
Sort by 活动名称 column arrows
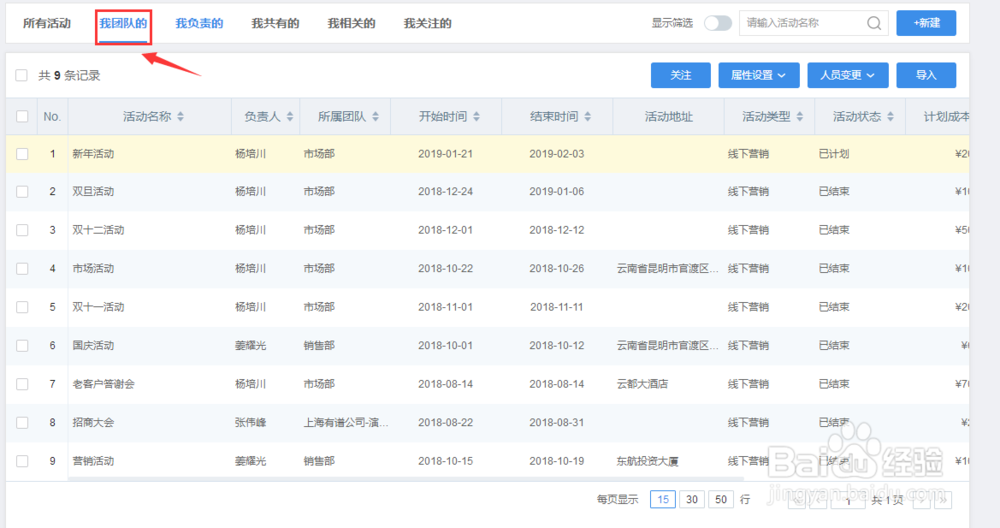coord(180,117)
